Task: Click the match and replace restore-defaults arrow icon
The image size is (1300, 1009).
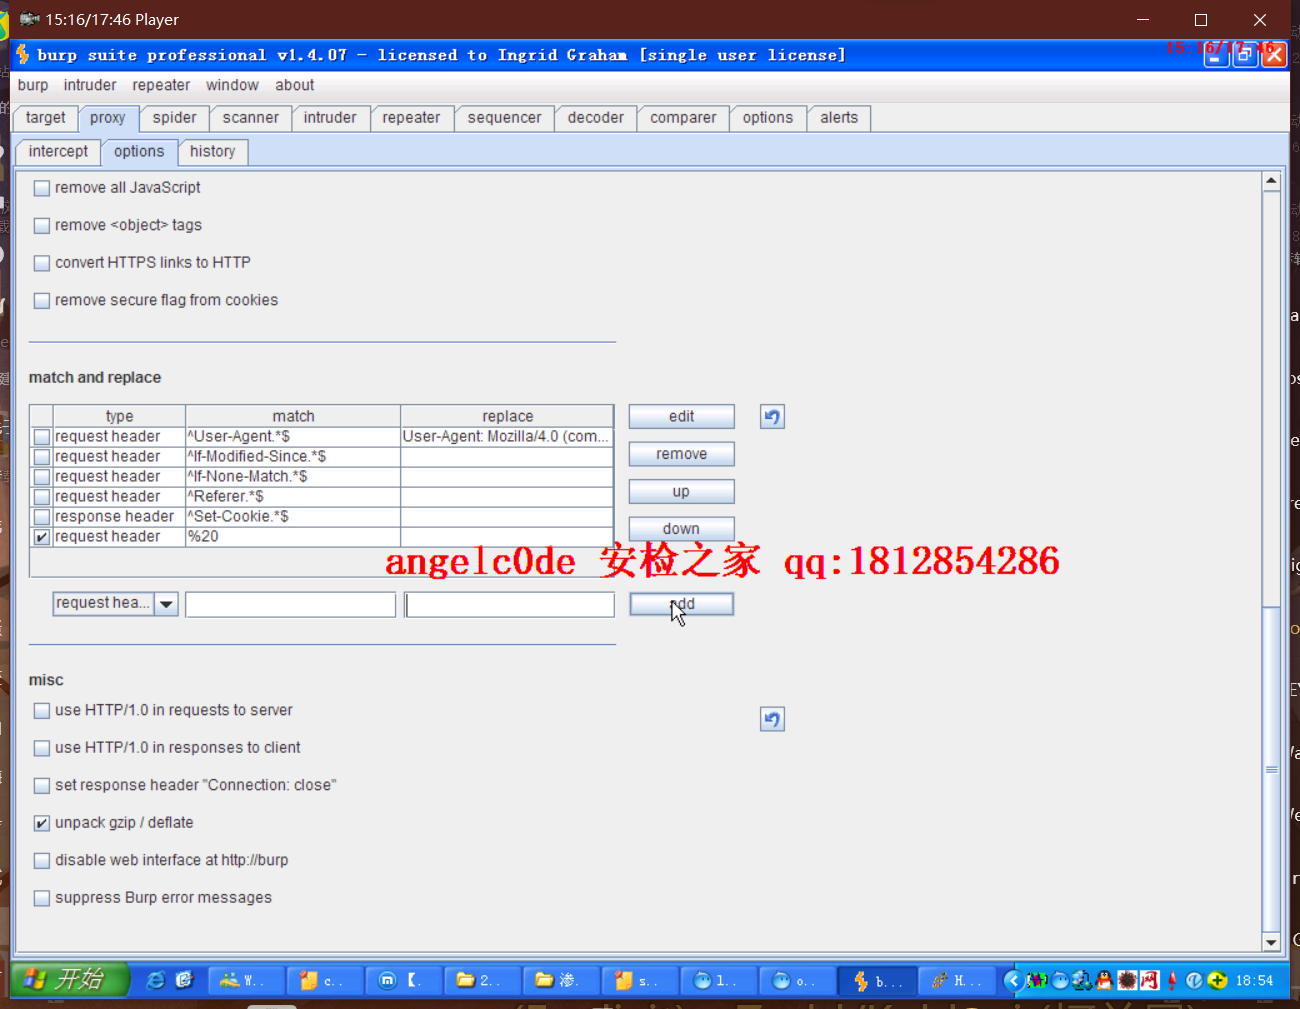Action: pos(772,416)
